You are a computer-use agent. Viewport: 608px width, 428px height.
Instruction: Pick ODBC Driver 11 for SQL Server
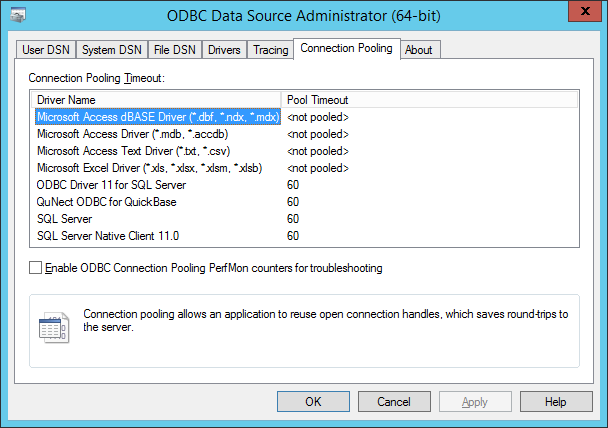point(111,185)
